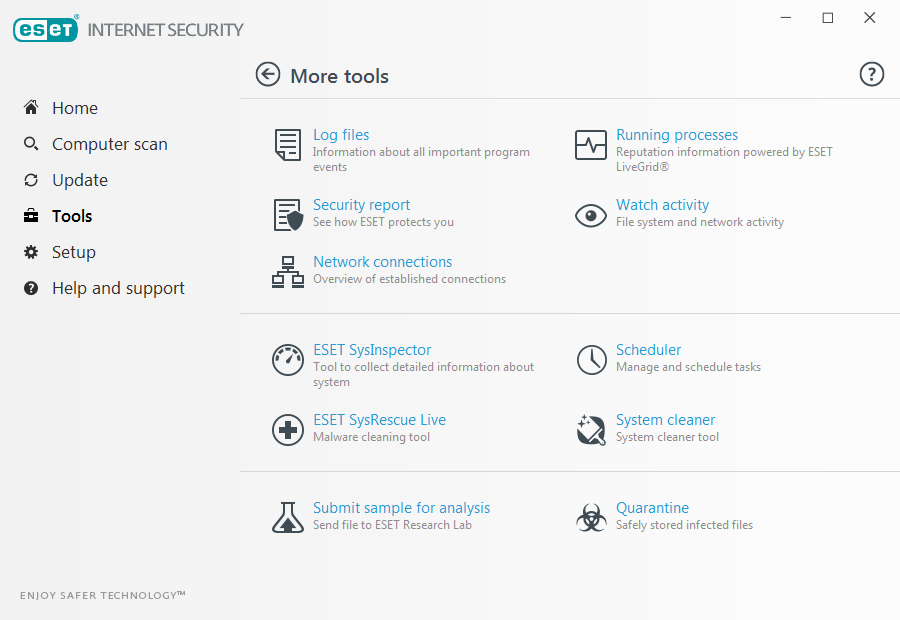Screen dimensions: 900x620
Task: Click the Log files document icon
Action: (288, 145)
